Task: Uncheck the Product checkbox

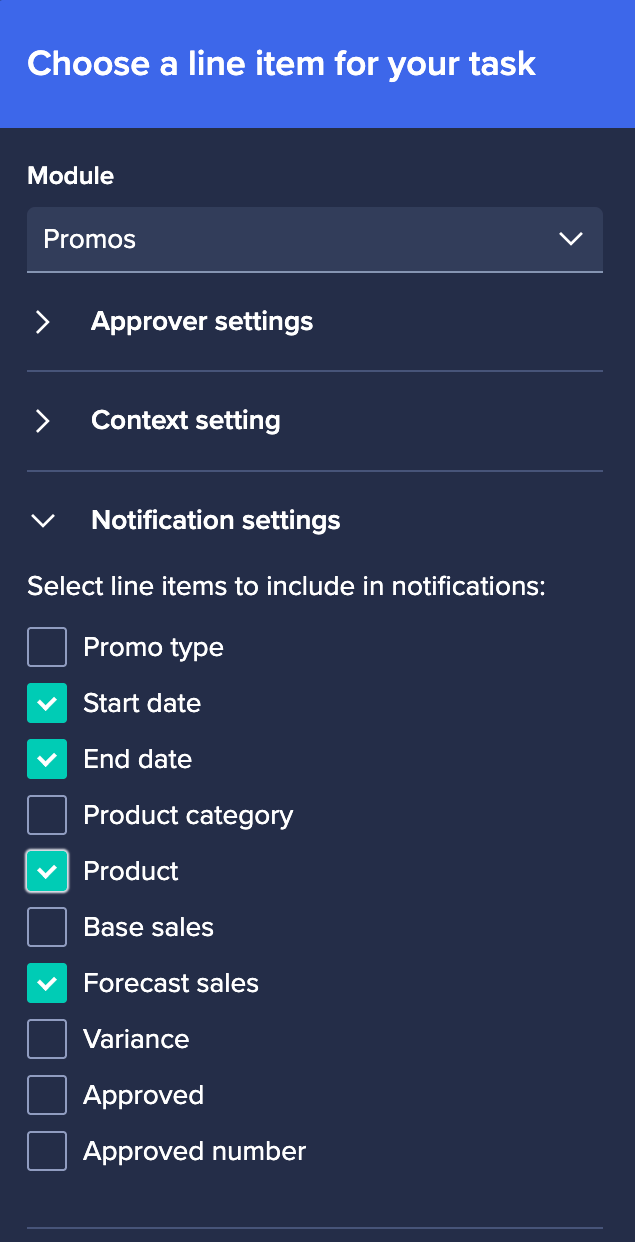Action: click(47, 872)
